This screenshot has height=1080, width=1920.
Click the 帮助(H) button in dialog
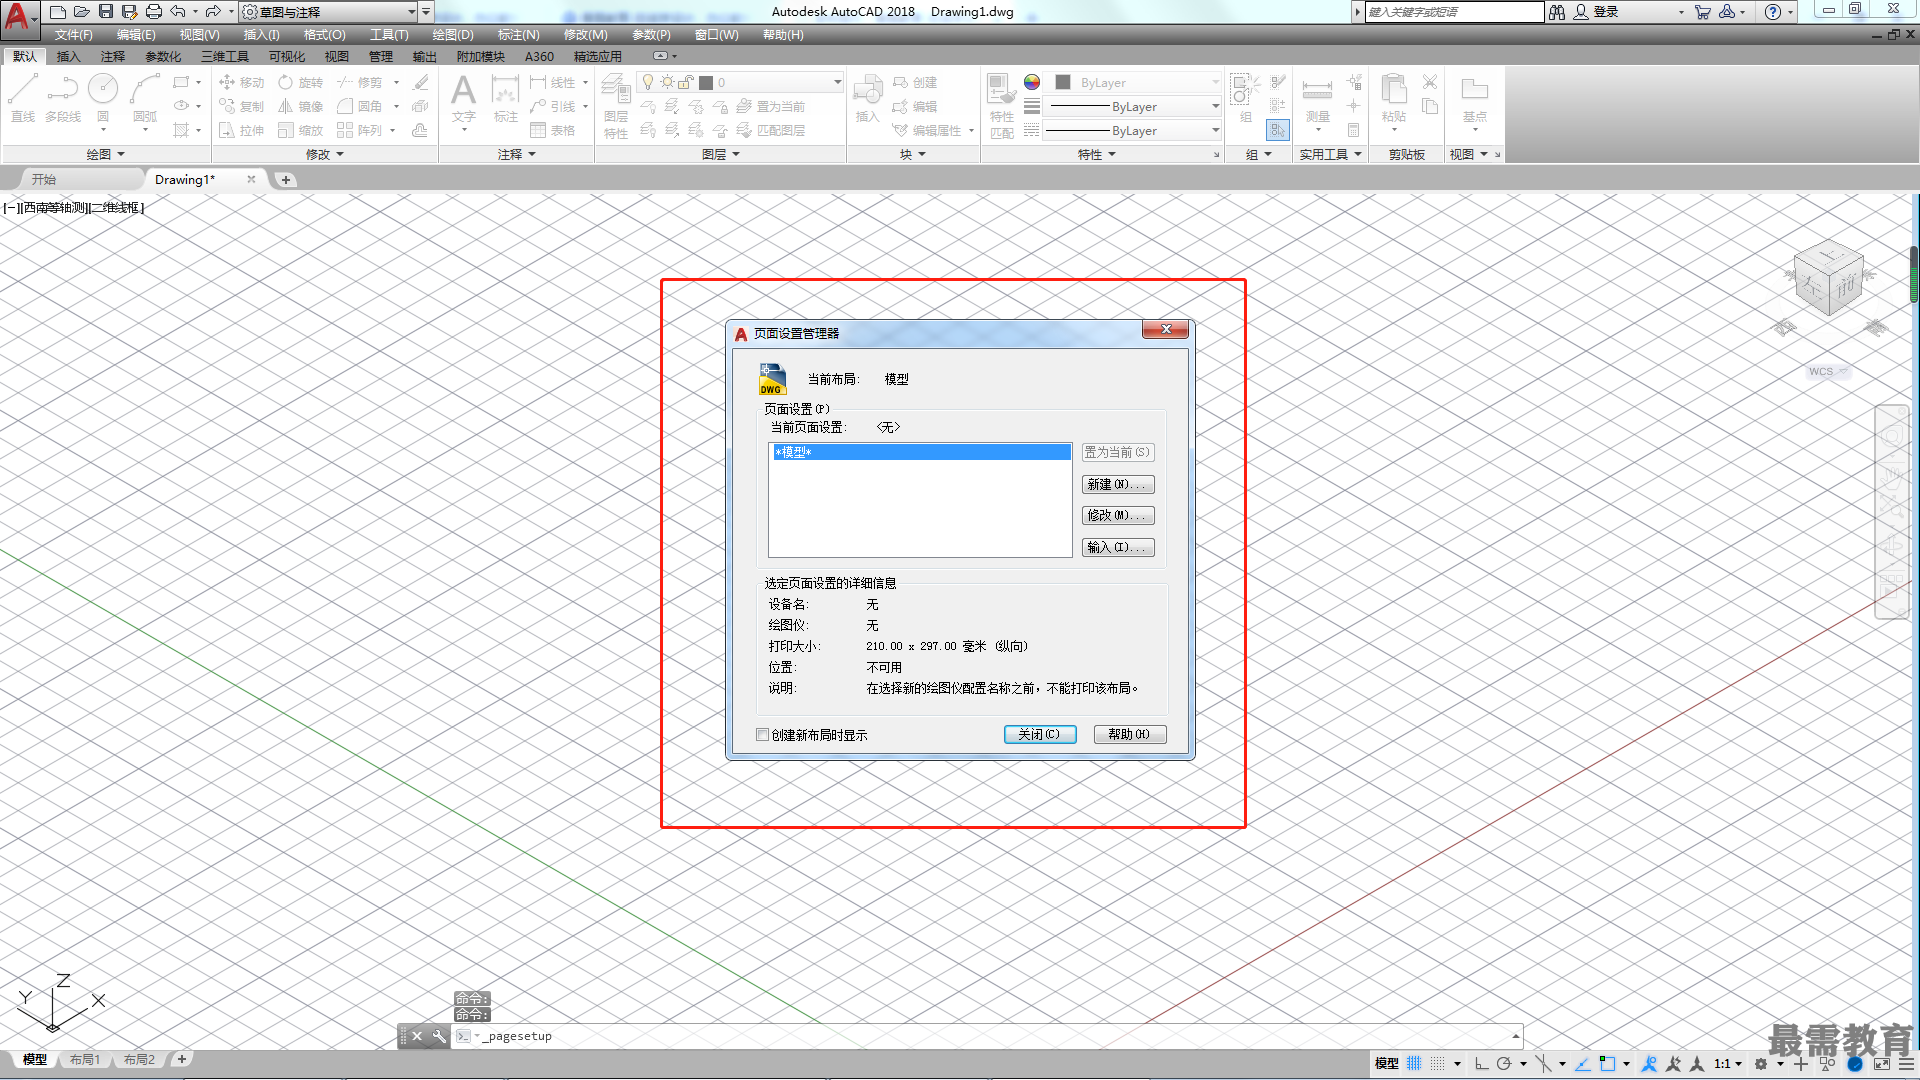click(1129, 734)
